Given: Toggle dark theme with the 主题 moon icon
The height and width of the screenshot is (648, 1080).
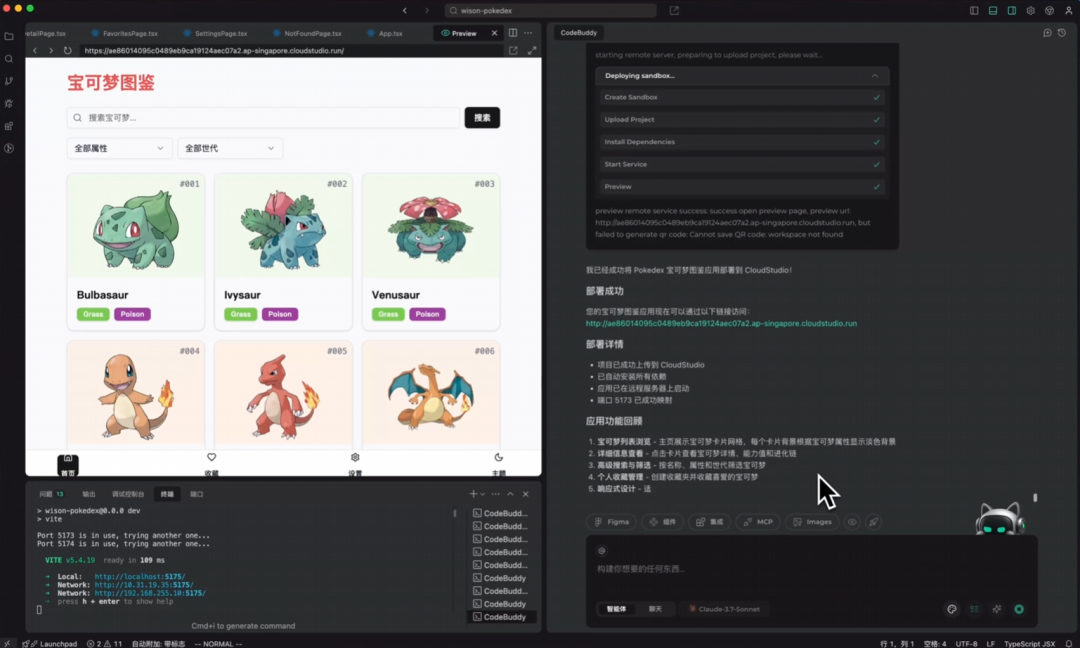Looking at the screenshot, I should [497, 456].
